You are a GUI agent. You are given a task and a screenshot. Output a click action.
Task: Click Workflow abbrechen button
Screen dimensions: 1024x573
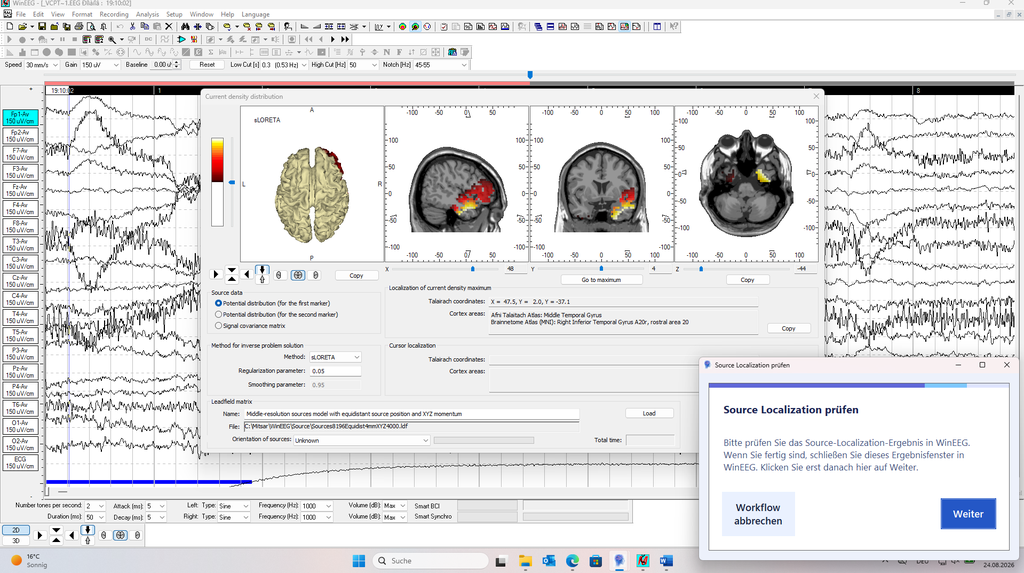[x=758, y=514]
